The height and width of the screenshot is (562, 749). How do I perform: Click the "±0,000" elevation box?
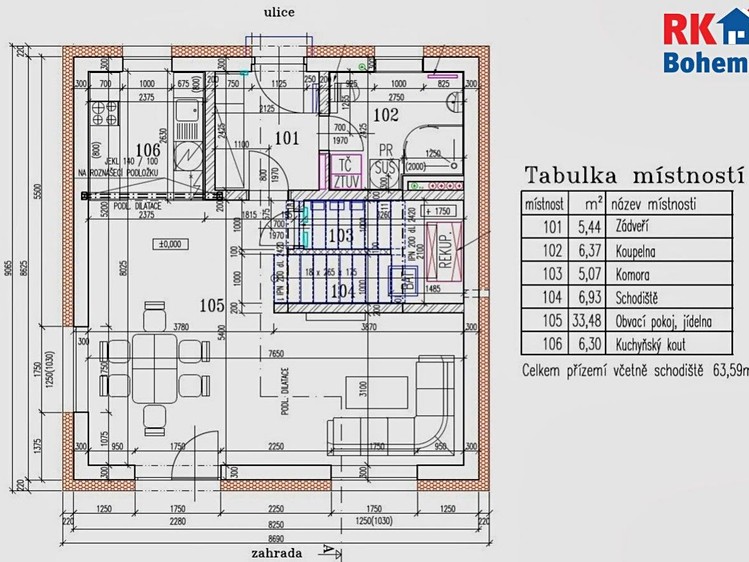[171, 244]
